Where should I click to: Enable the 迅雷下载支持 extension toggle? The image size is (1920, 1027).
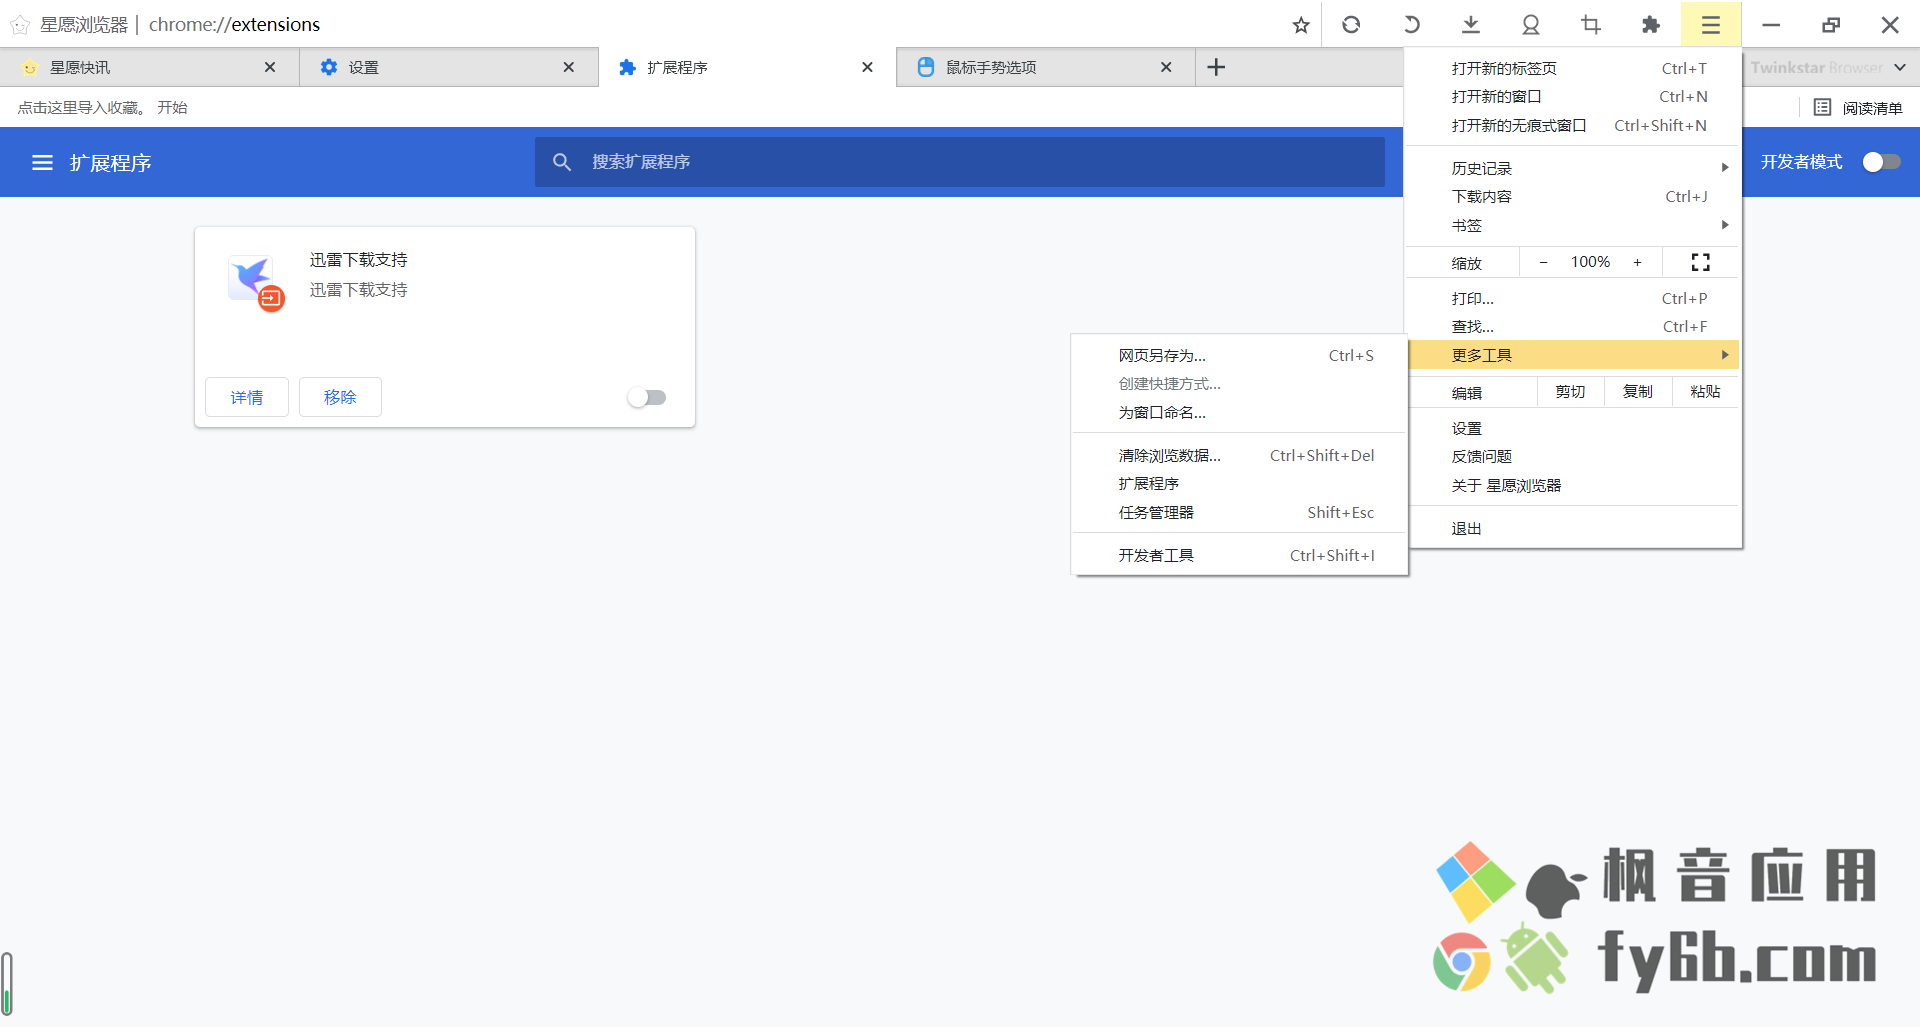pos(647,397)
